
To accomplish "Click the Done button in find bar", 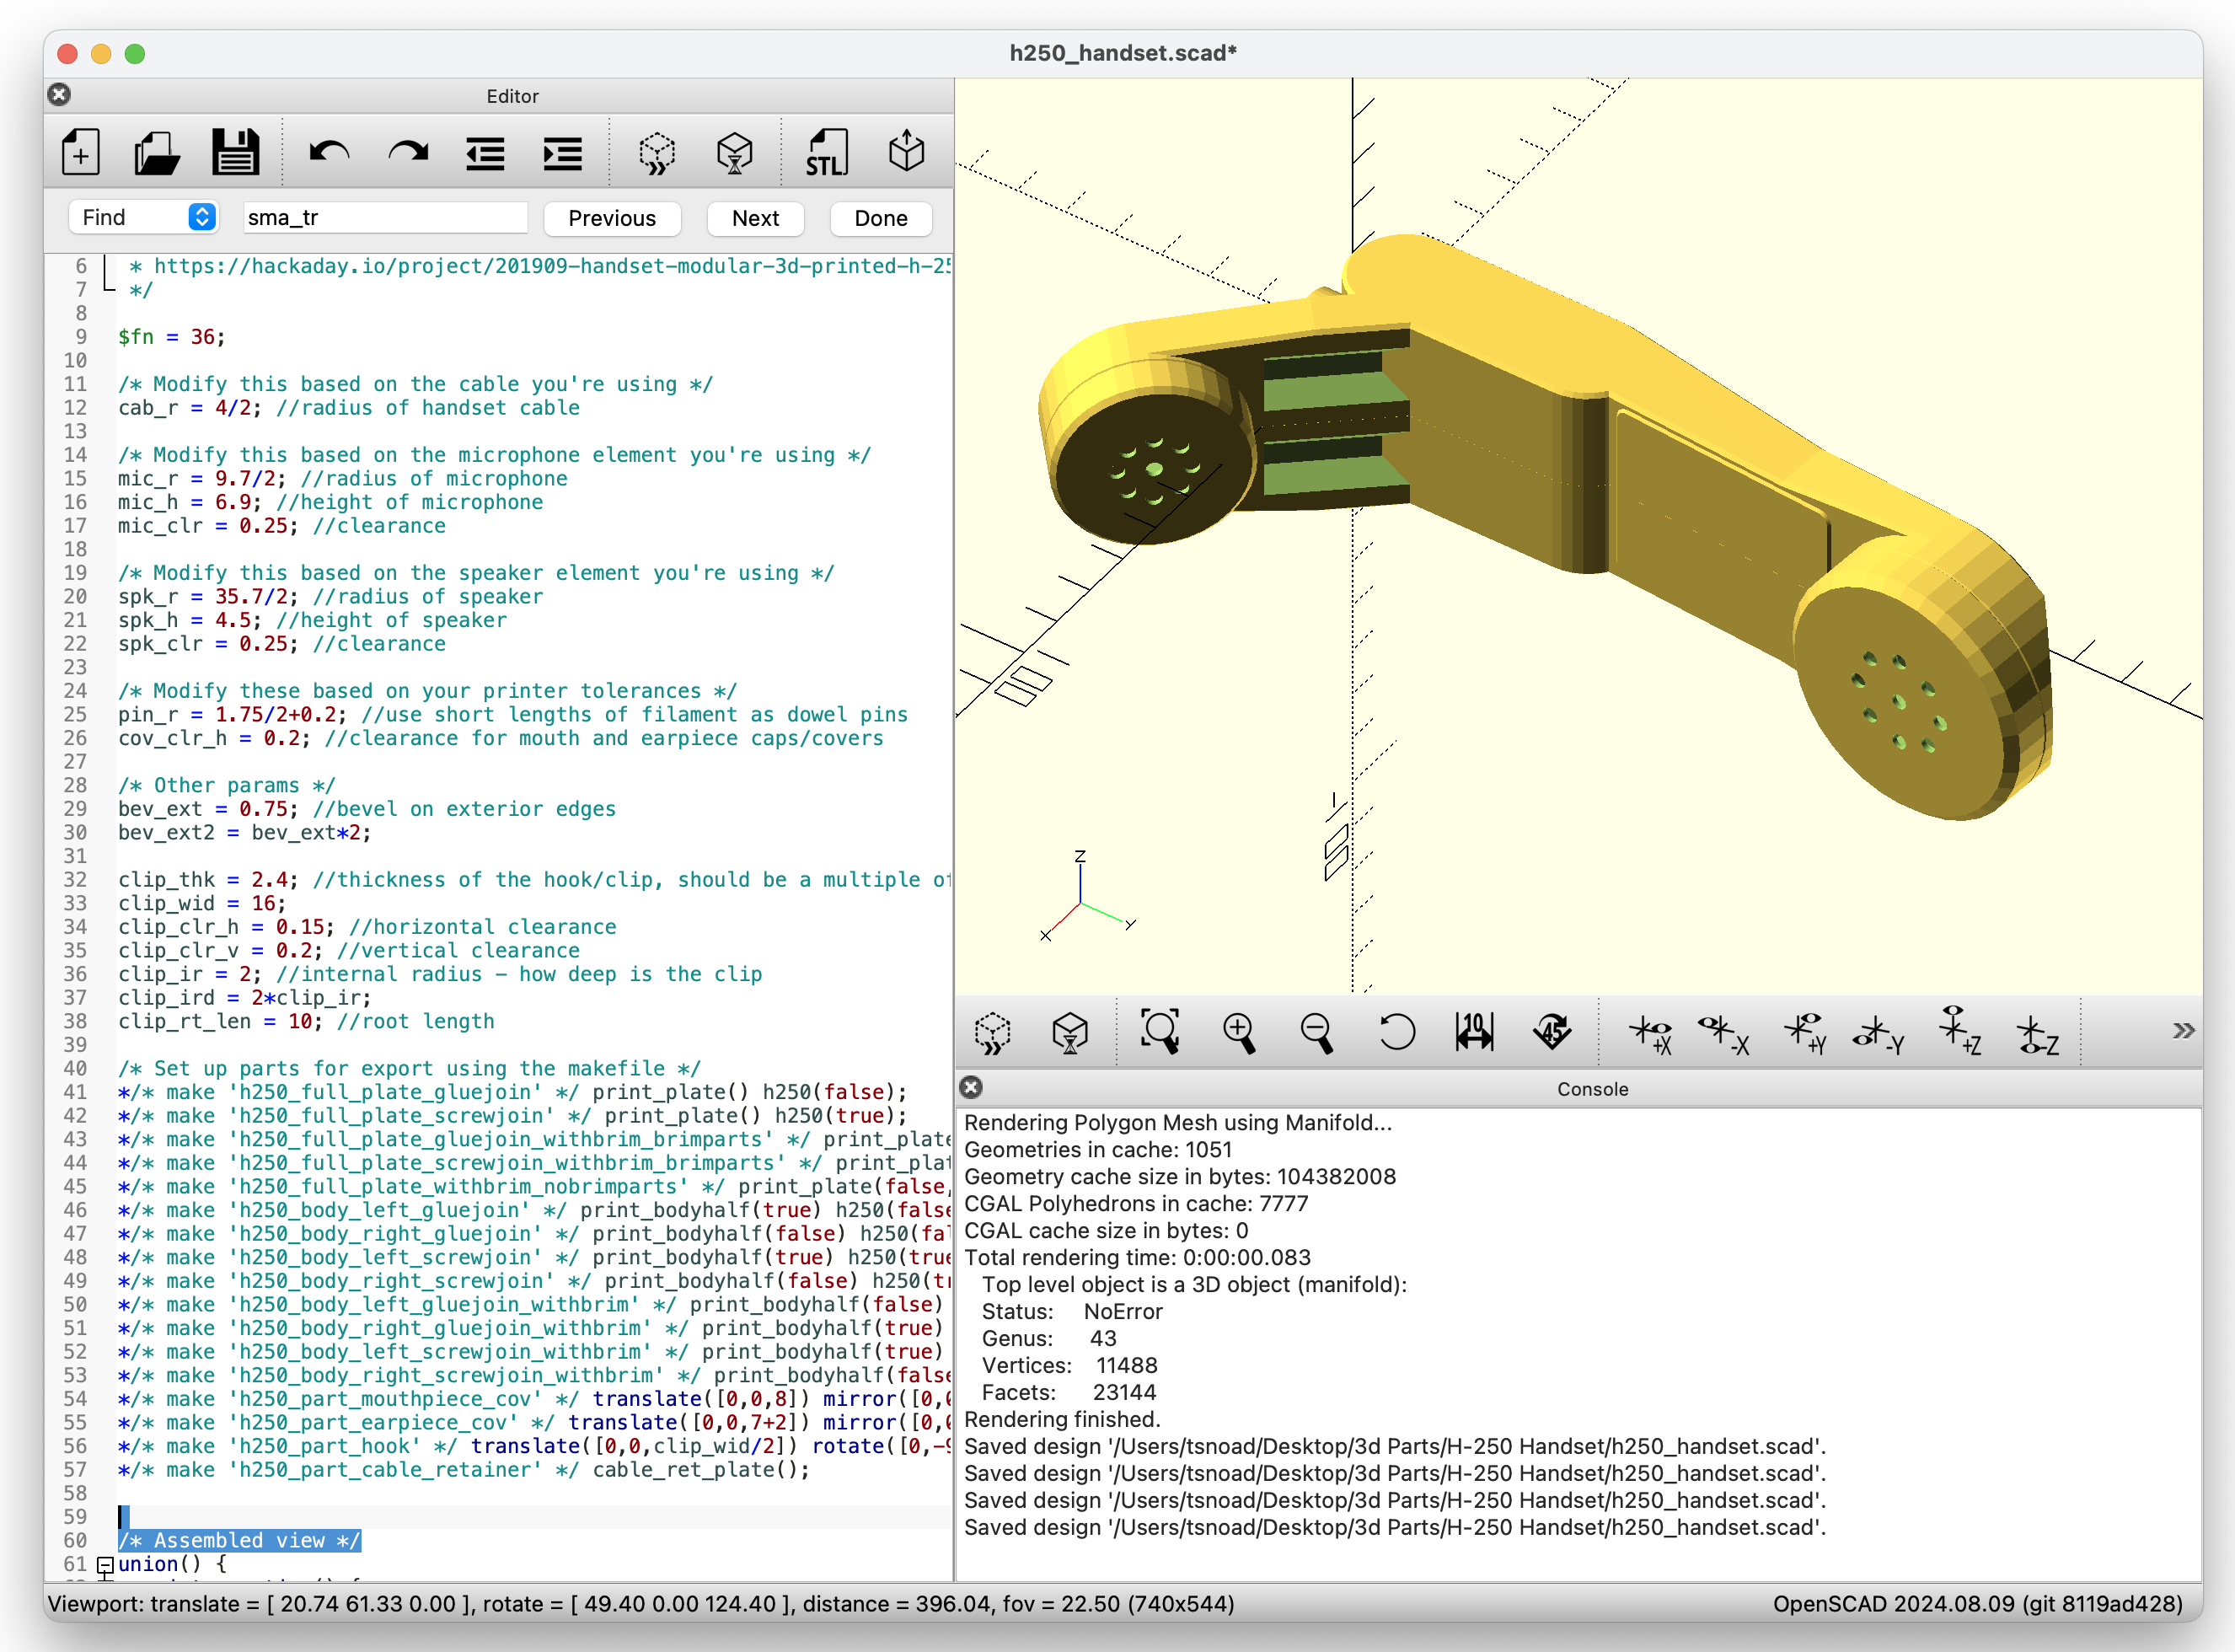I will coord(880,218).
